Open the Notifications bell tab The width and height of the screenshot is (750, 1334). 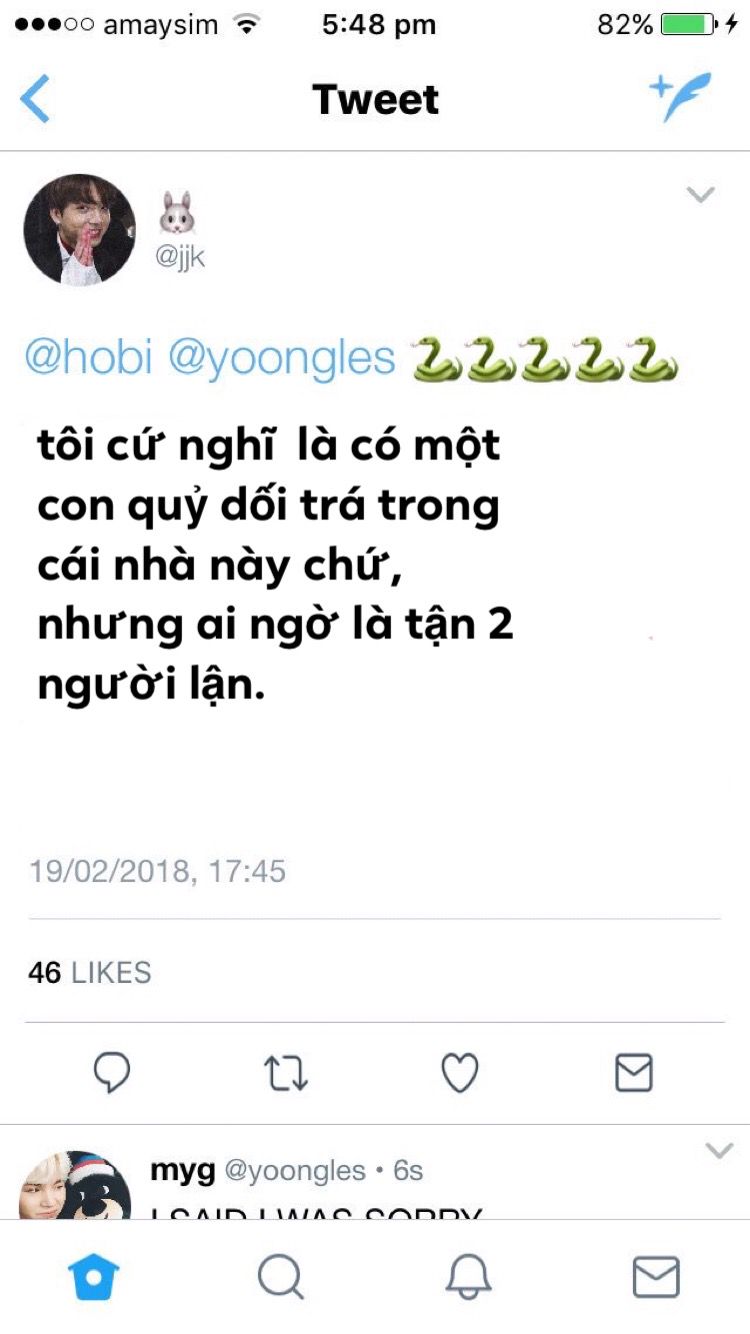click(468, 1276)
